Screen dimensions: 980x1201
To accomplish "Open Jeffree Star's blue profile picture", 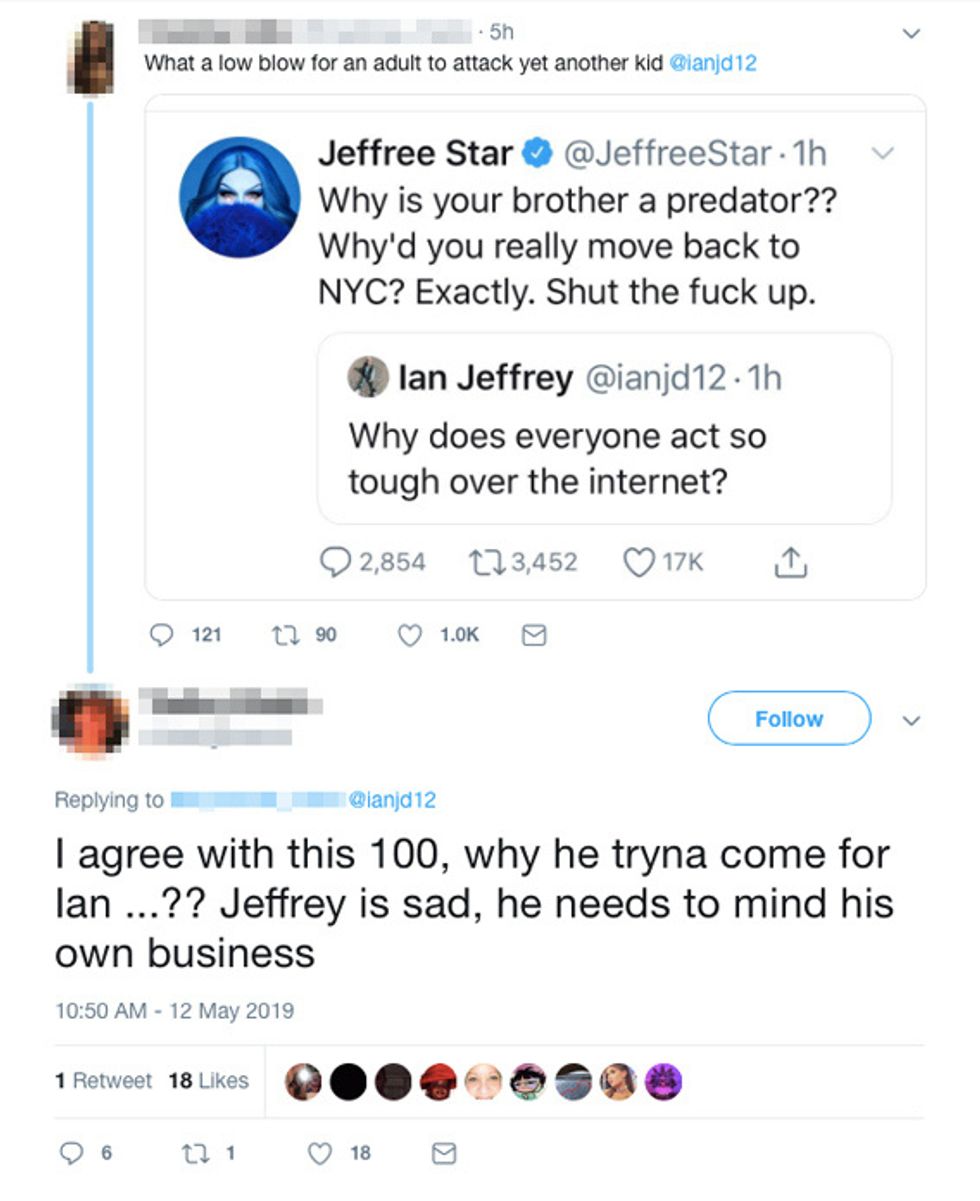I will [x=240, y=197].
